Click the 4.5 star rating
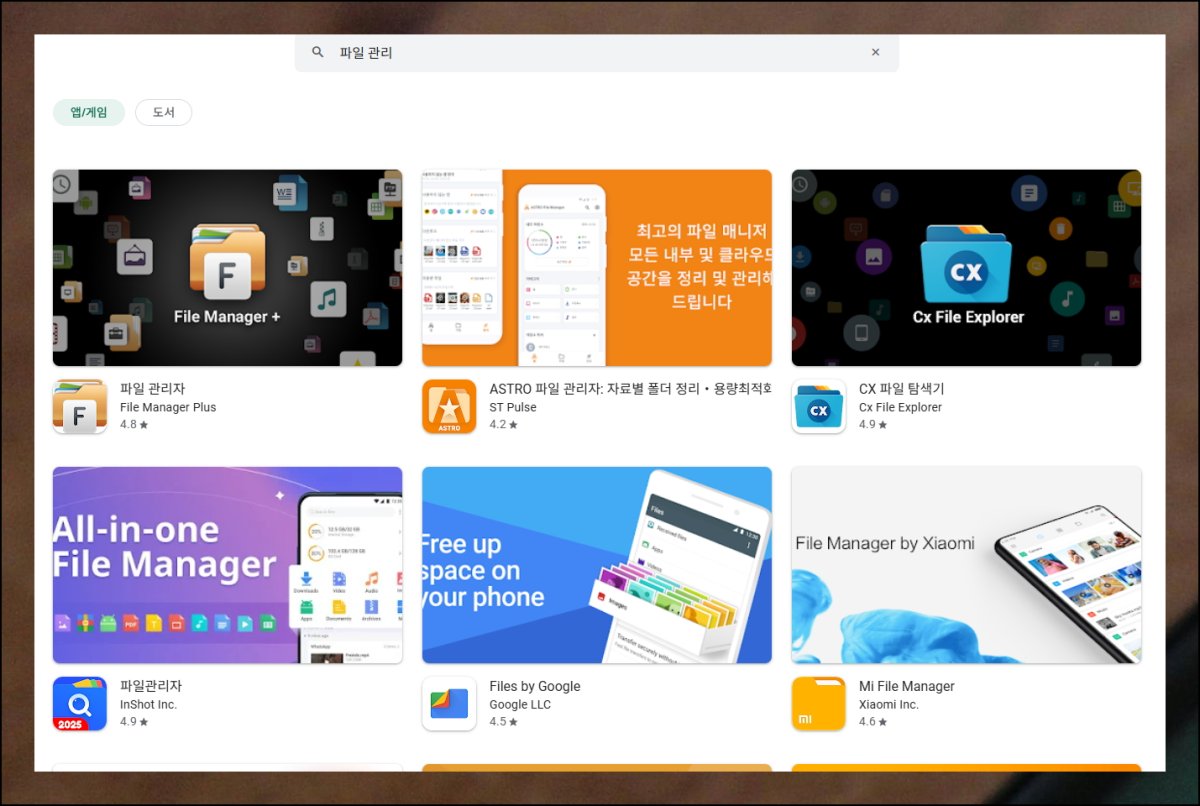 (x=503, y=721)
